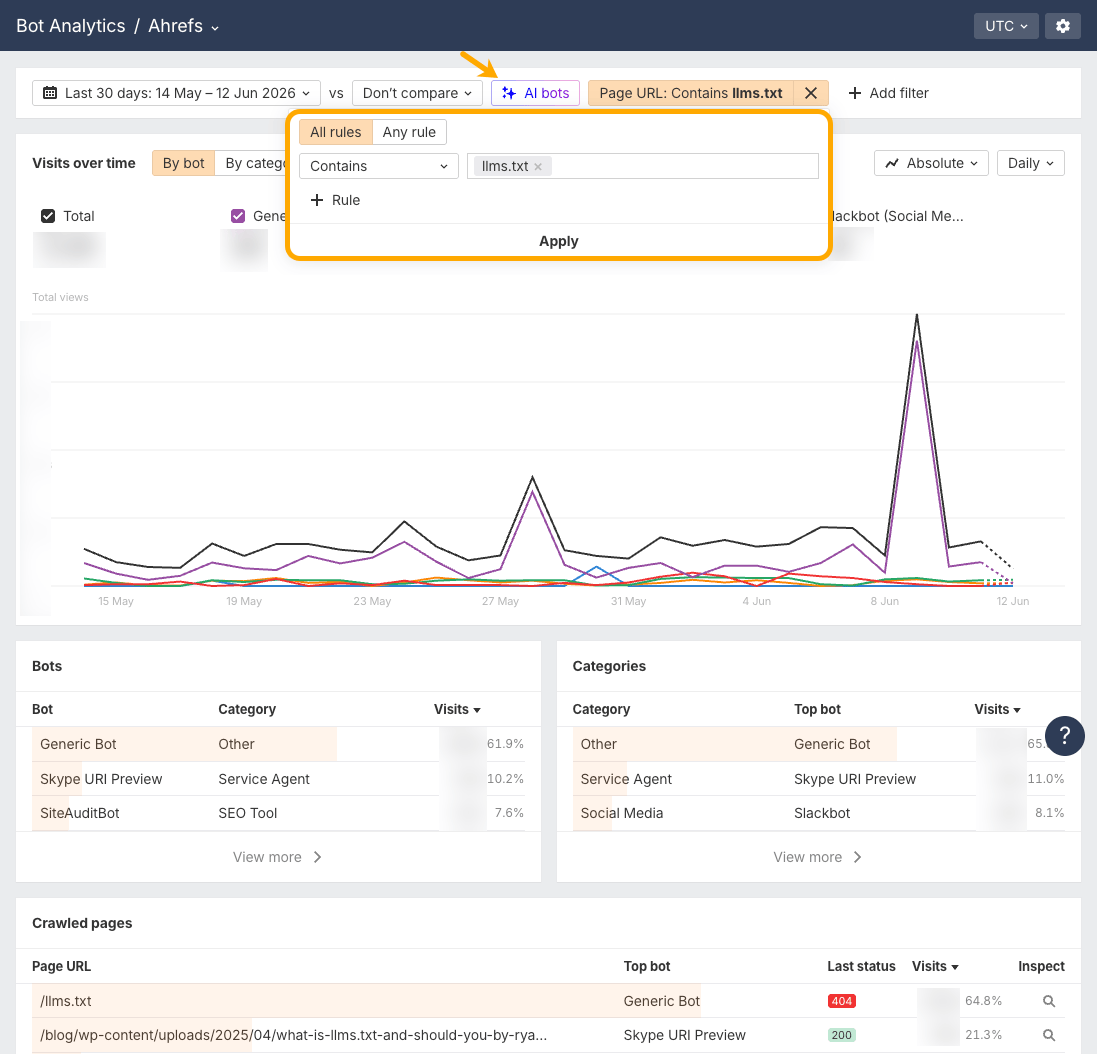The image size is (1097, 1054).
Task: Add another Rule to the filter
Action: 335,200
